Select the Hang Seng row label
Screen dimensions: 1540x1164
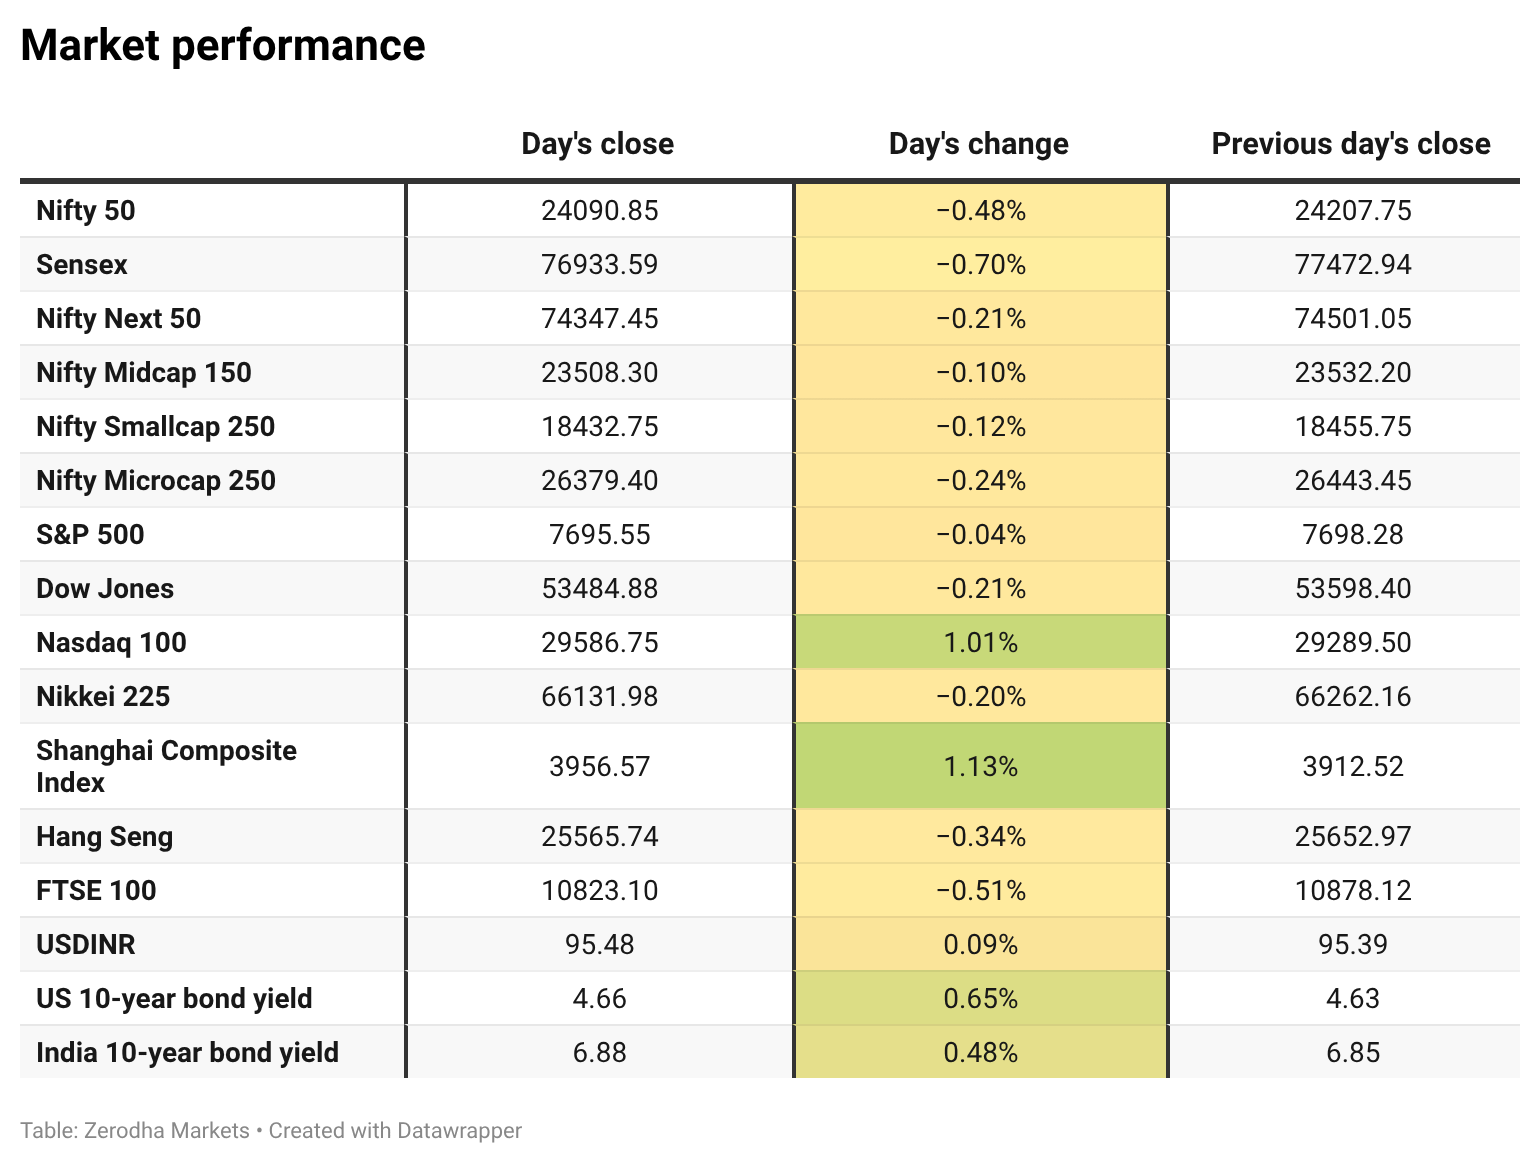click(x=105, y=837)
